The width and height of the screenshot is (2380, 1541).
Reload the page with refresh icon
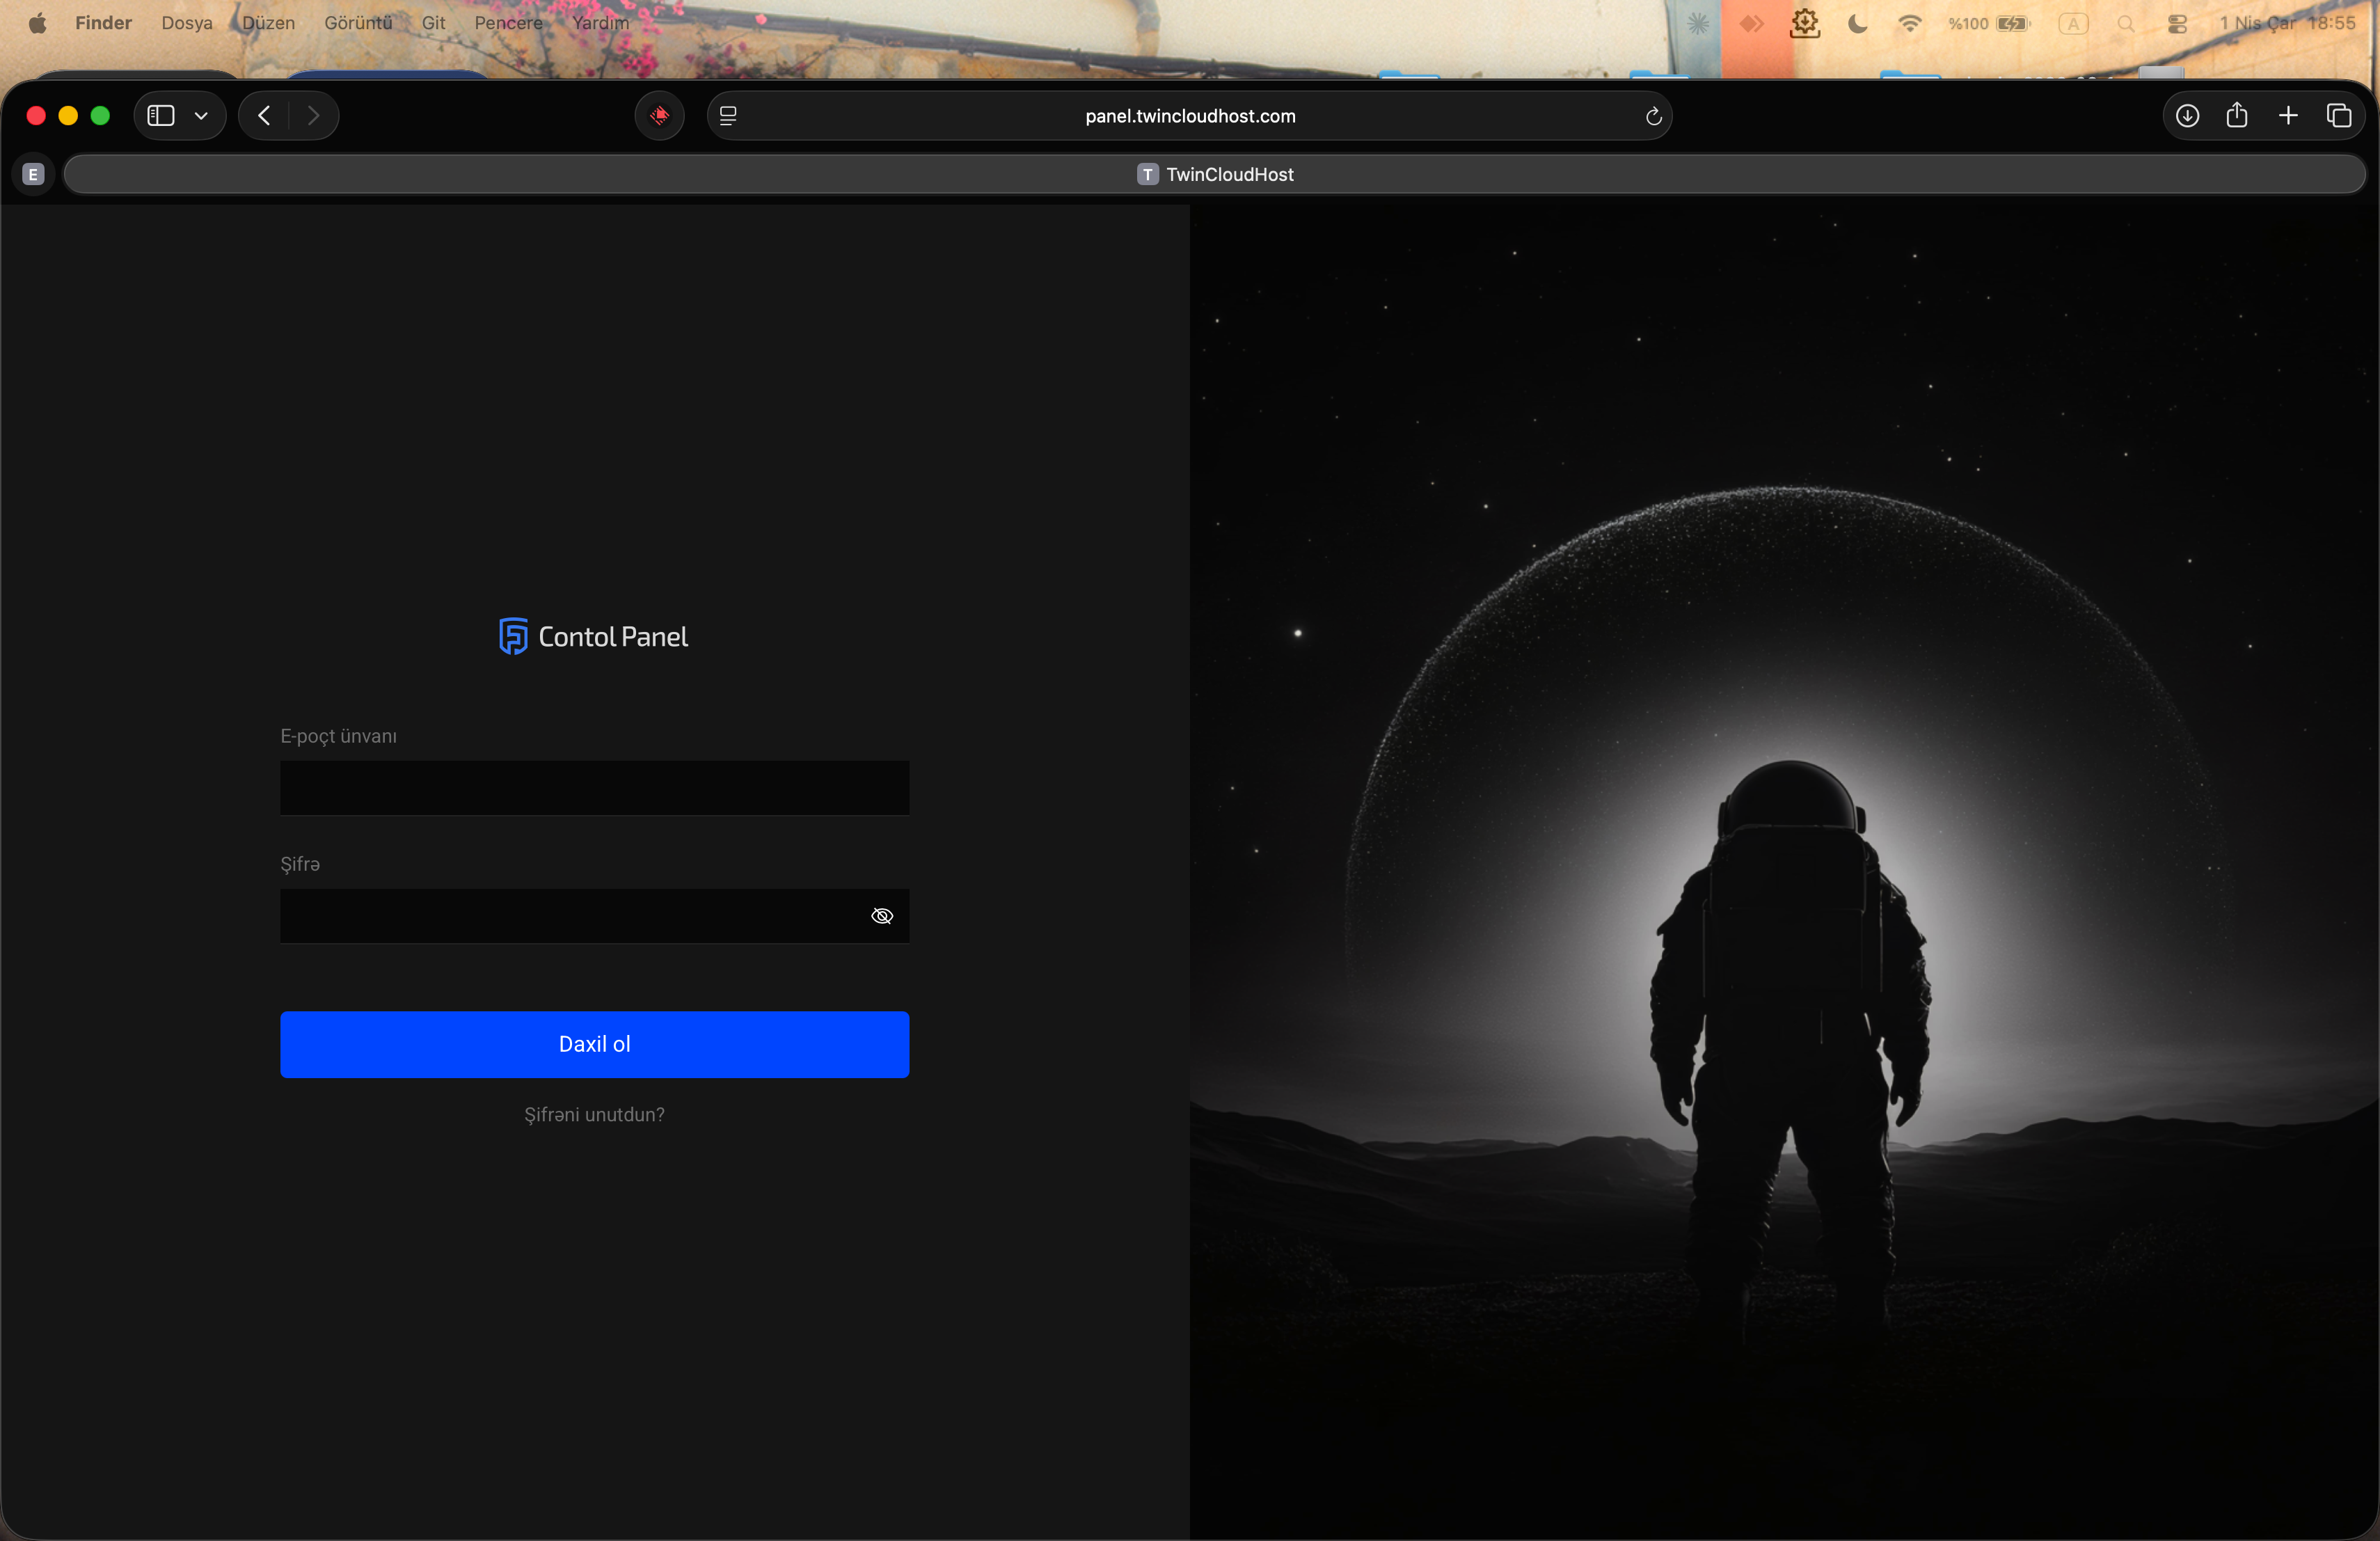tap(1653, 116)
